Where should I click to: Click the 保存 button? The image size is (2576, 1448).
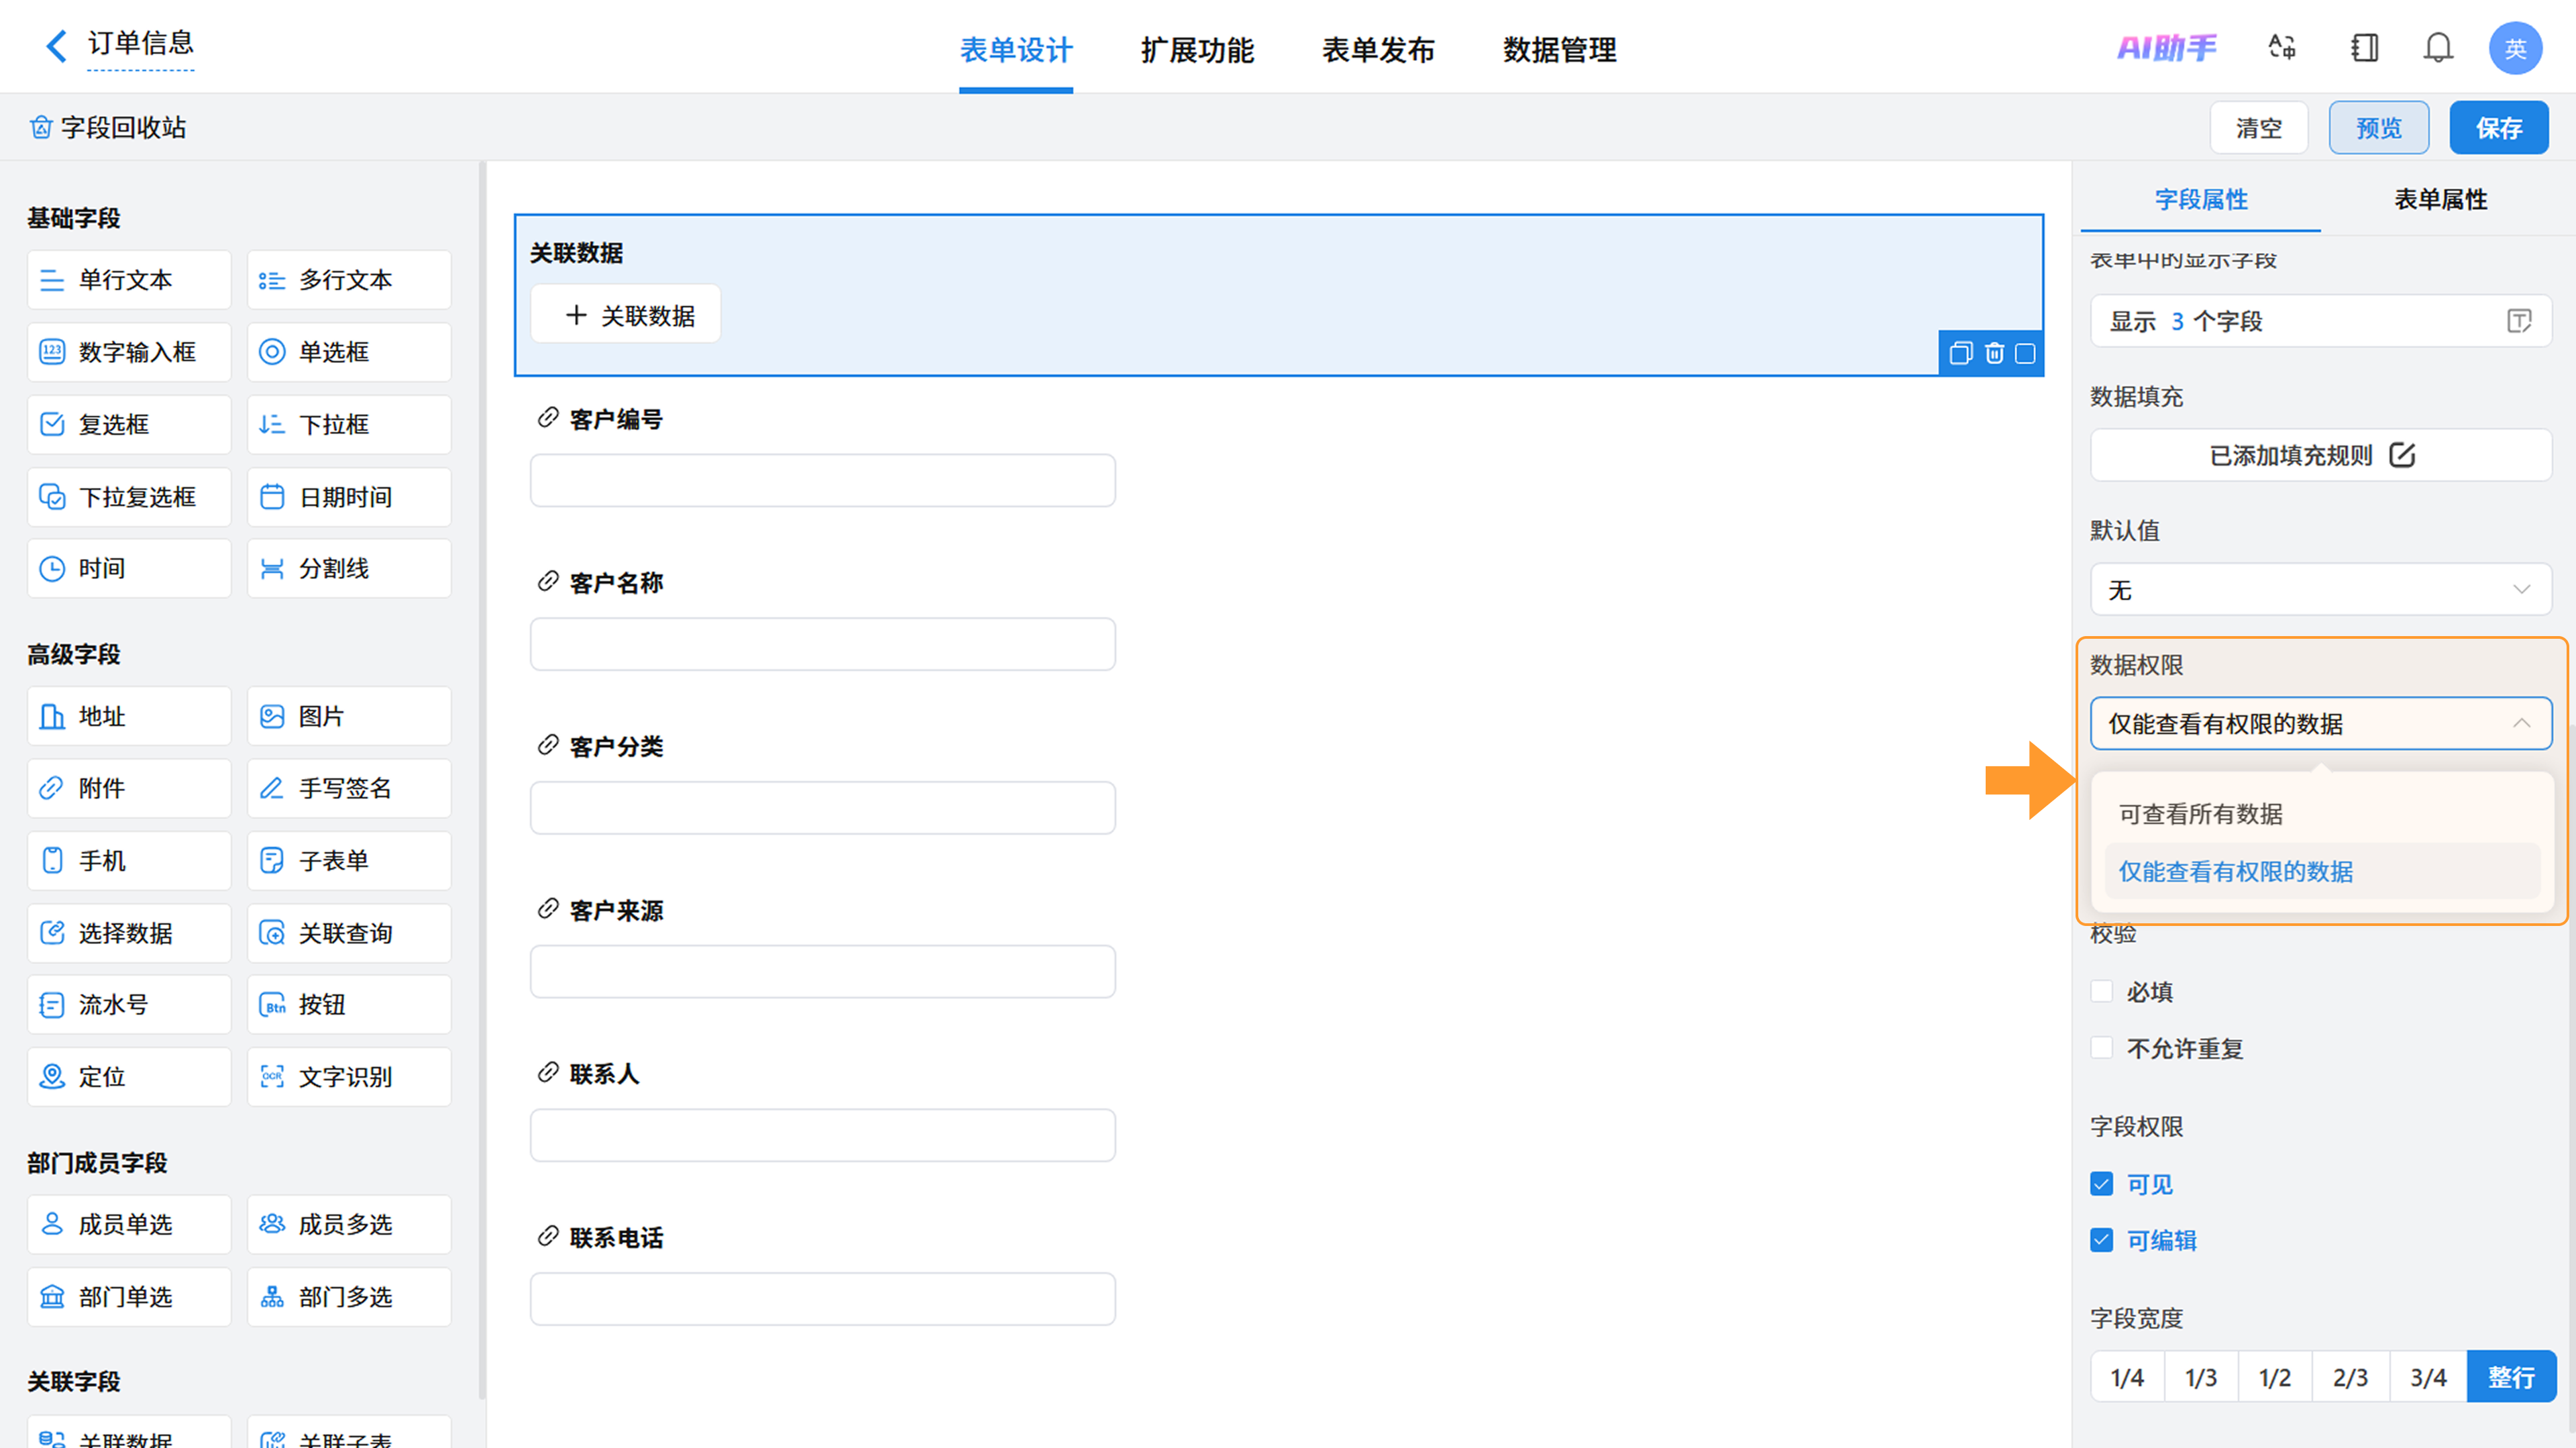click(2498, 127)
